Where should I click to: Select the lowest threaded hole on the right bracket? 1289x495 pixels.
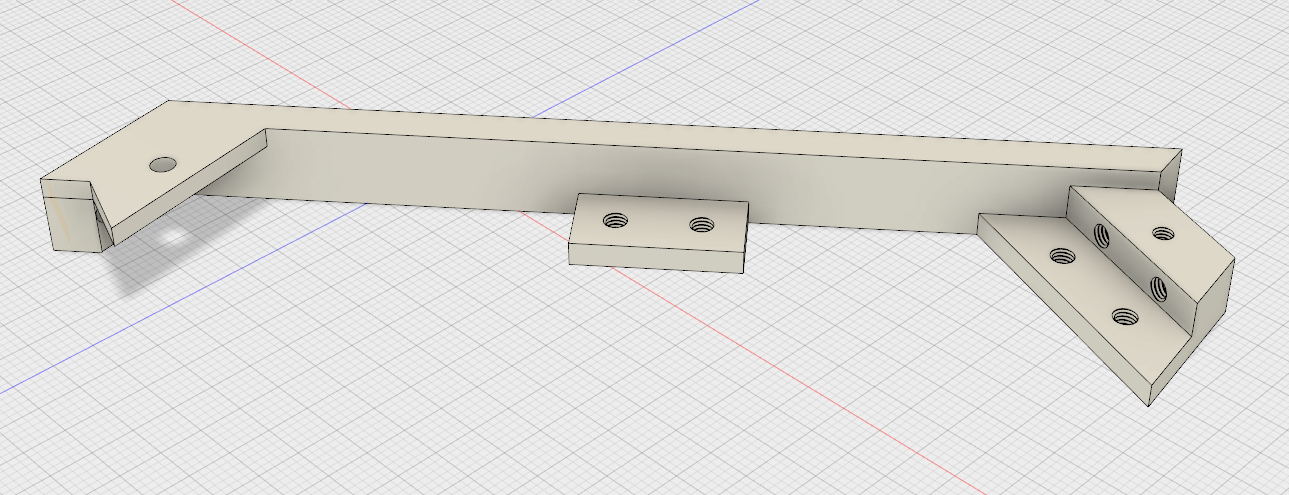coord(1126,319)
